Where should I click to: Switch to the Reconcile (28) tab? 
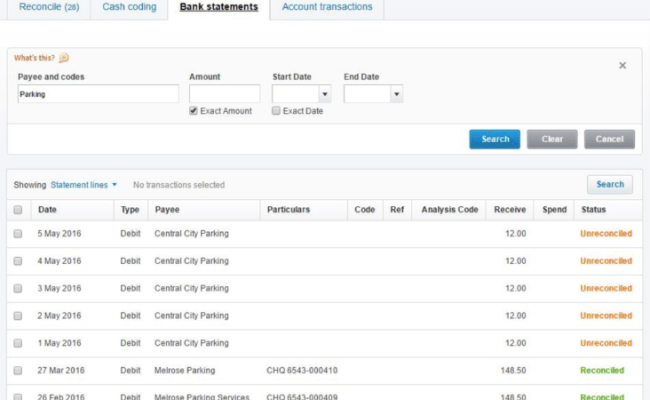point(49,7)
